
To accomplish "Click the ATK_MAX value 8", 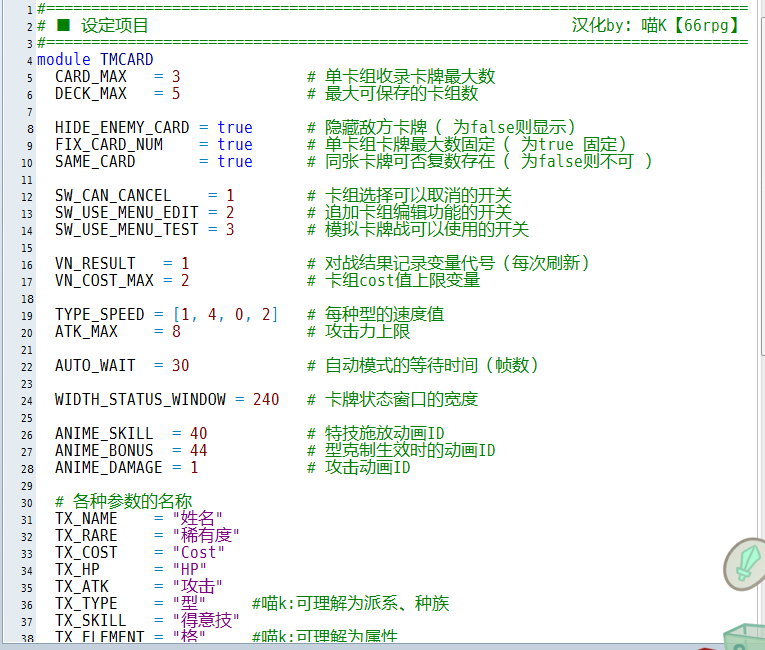I will pyautogui.click(x=176, y=332).
